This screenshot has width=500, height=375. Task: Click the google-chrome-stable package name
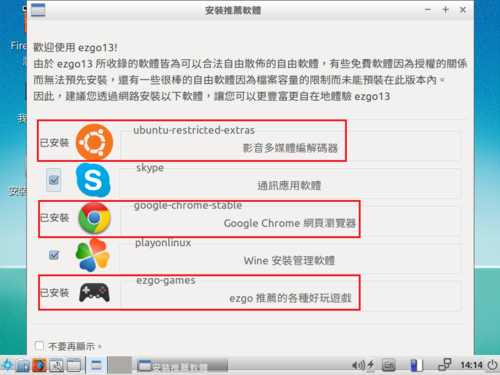click(x=188, y=205)
